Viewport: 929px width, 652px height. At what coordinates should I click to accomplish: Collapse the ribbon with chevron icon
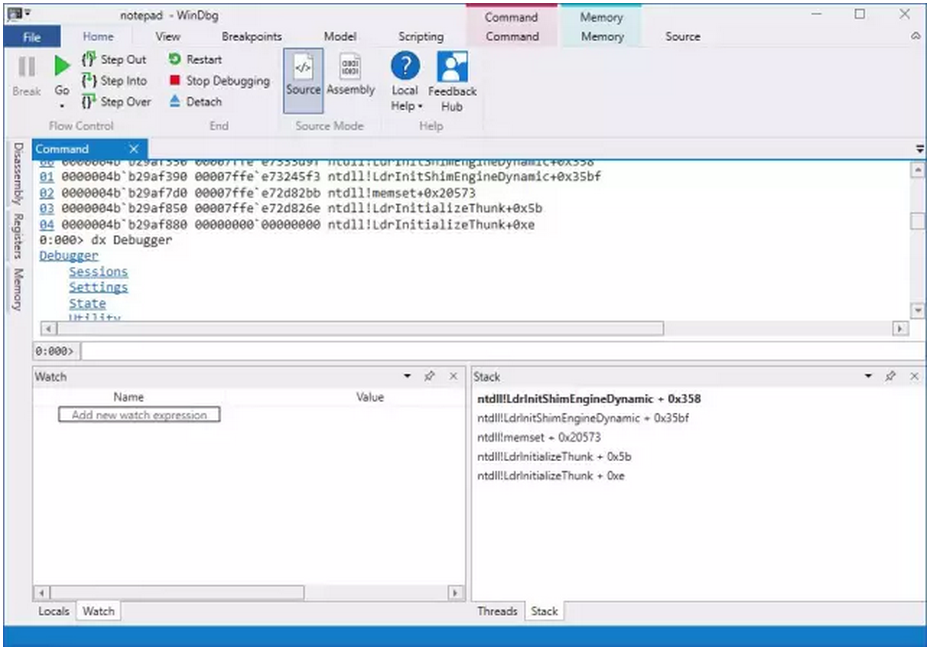coord(915,36)
